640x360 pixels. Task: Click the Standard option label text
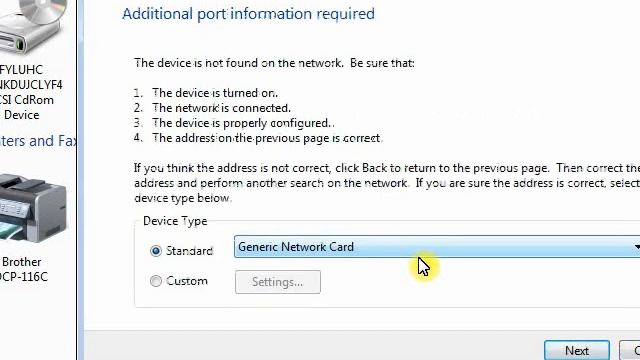(x=189, y=251)
